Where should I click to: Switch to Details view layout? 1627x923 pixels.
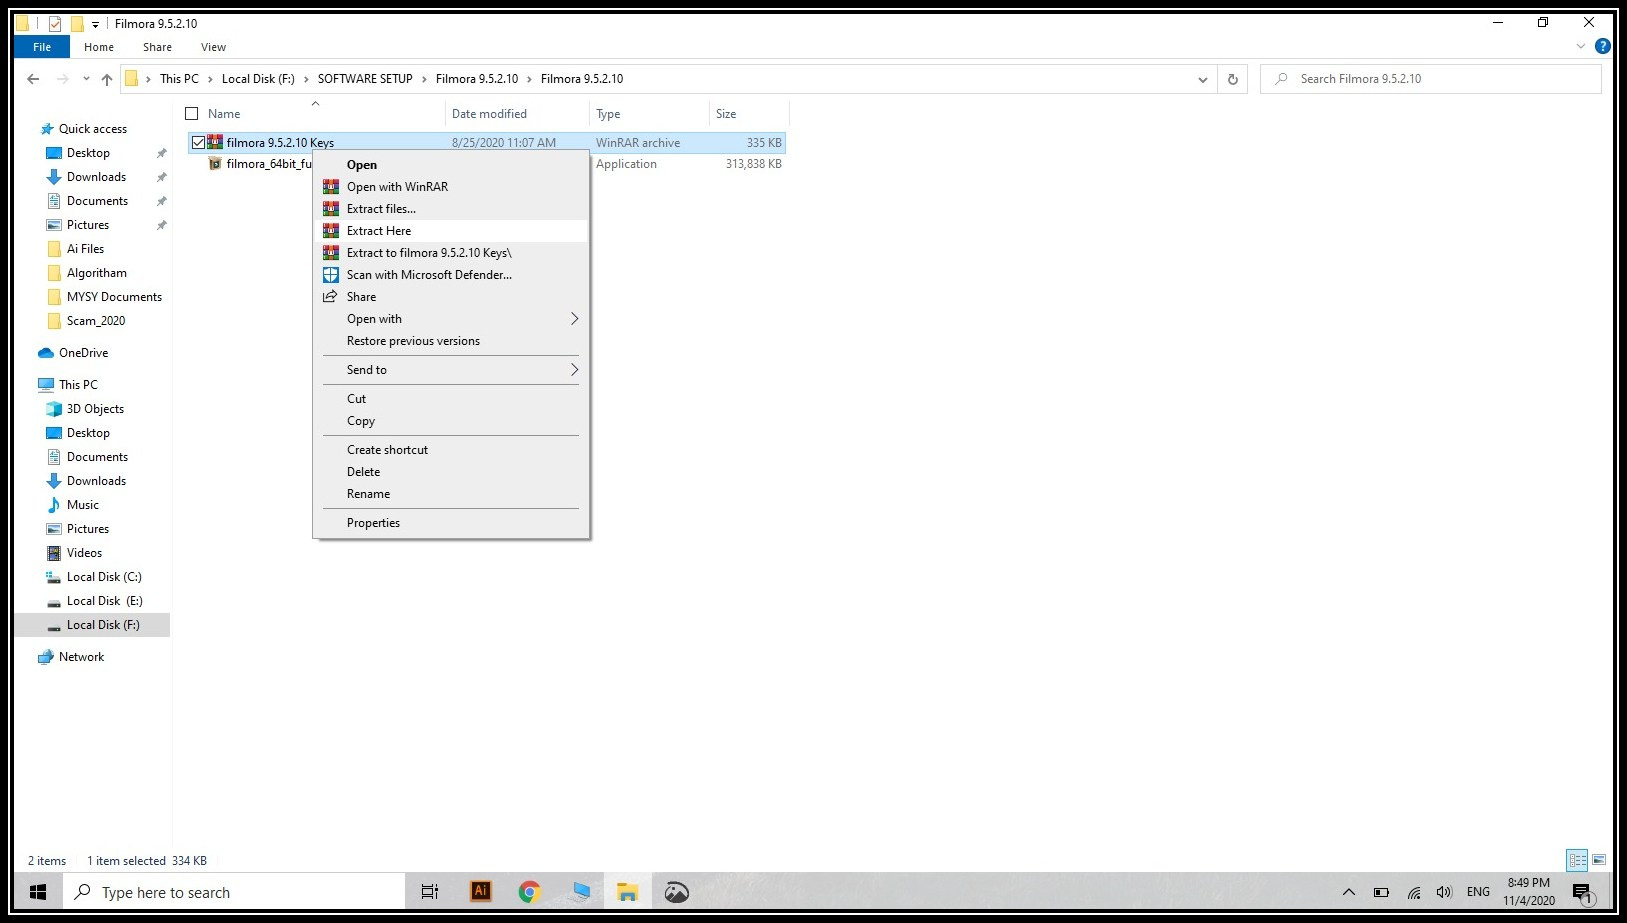1578,860
